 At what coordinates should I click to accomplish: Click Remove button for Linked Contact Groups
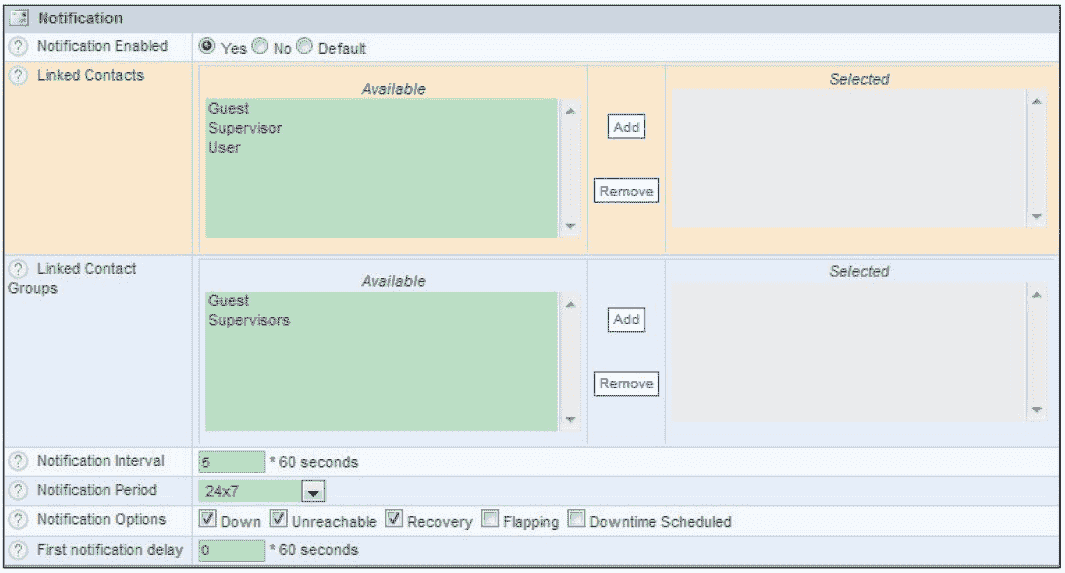tap(626, 384)
